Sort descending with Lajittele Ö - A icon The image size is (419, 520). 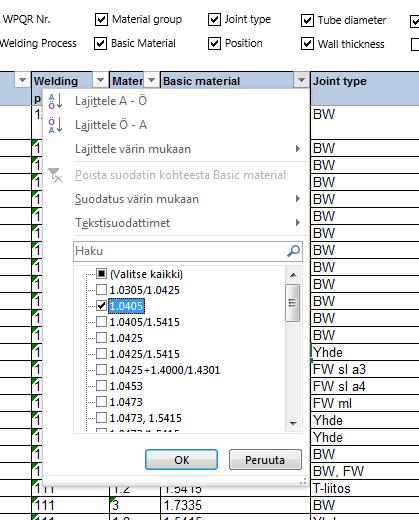click(55, 125)
